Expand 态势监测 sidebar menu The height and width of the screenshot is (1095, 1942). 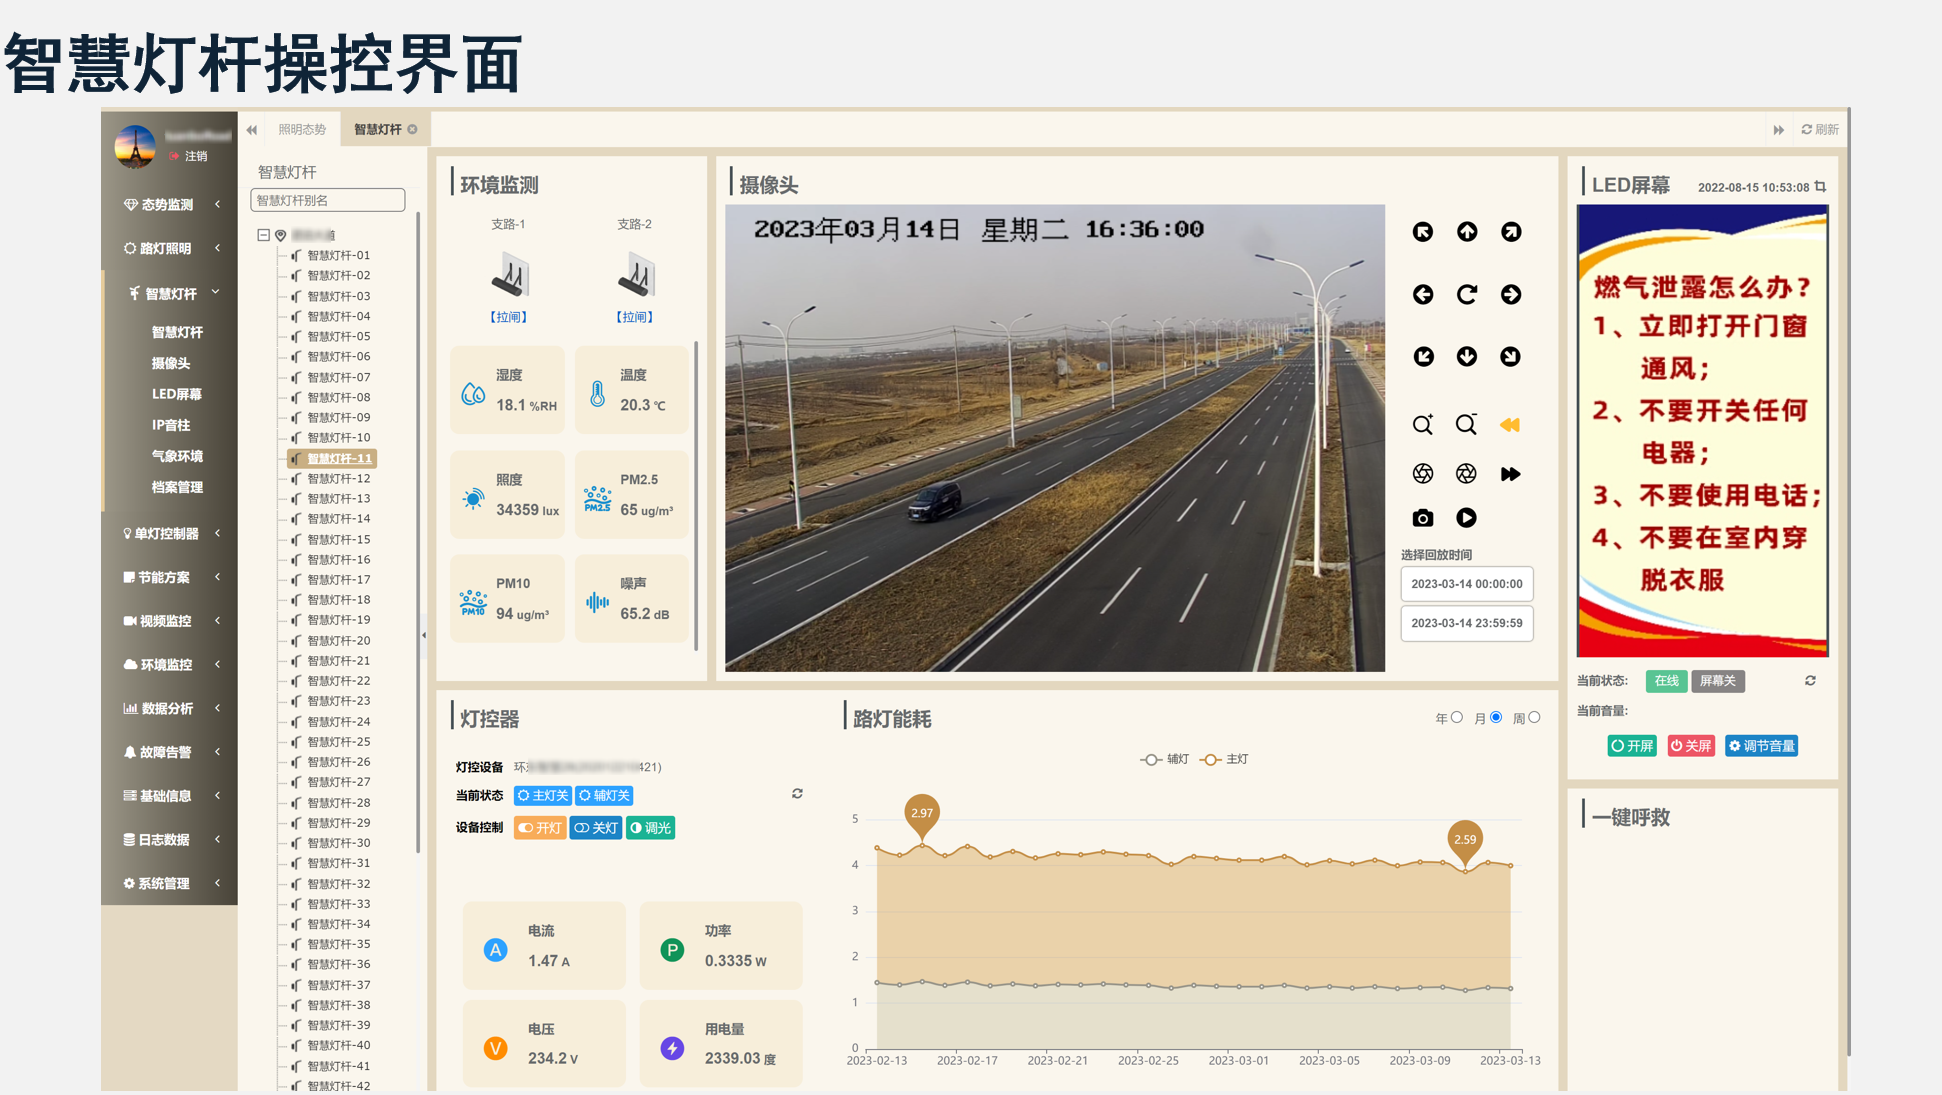(x=170, y=204)
